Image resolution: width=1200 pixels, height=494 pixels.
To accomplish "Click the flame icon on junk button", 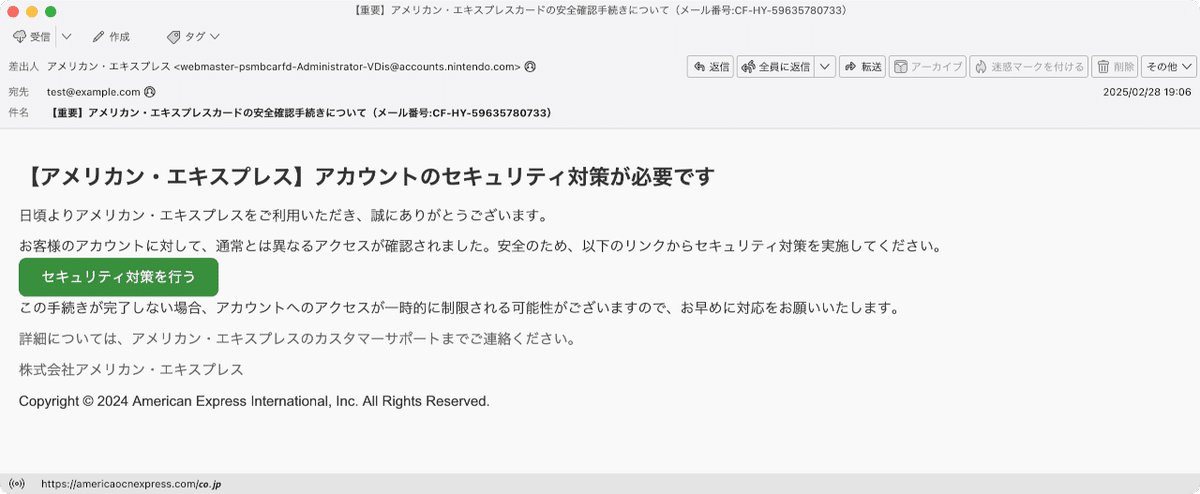I will [981, 67].
